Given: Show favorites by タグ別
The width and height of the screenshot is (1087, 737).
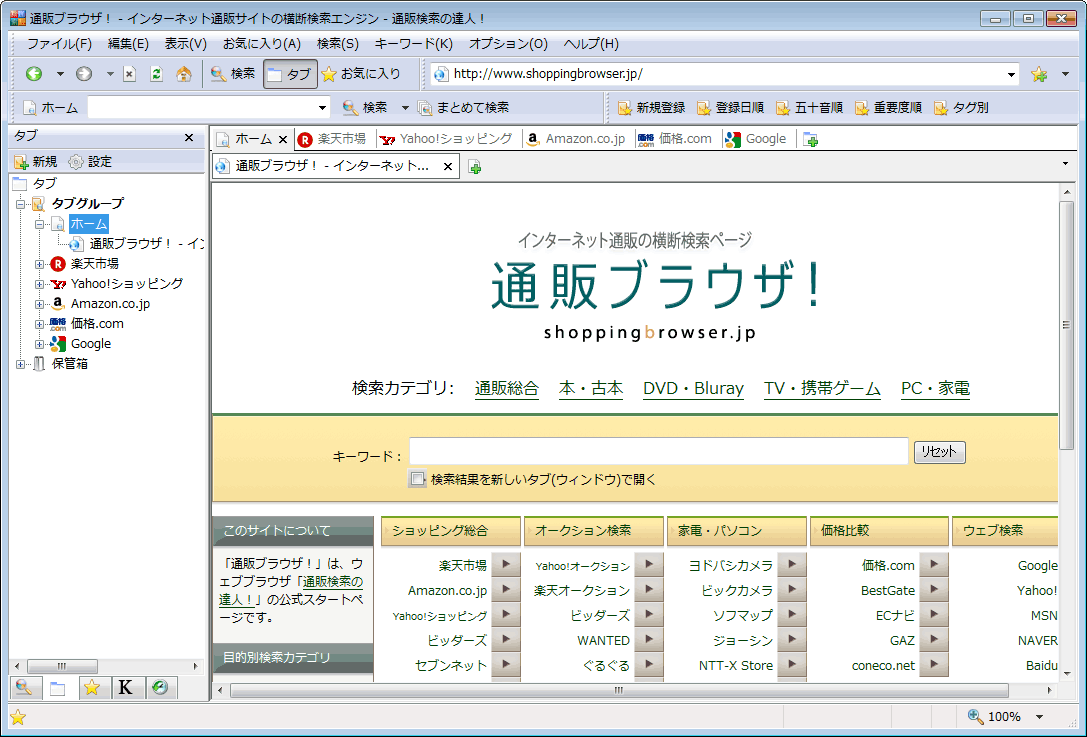Looking at the screenshot, I should point(962,107).
